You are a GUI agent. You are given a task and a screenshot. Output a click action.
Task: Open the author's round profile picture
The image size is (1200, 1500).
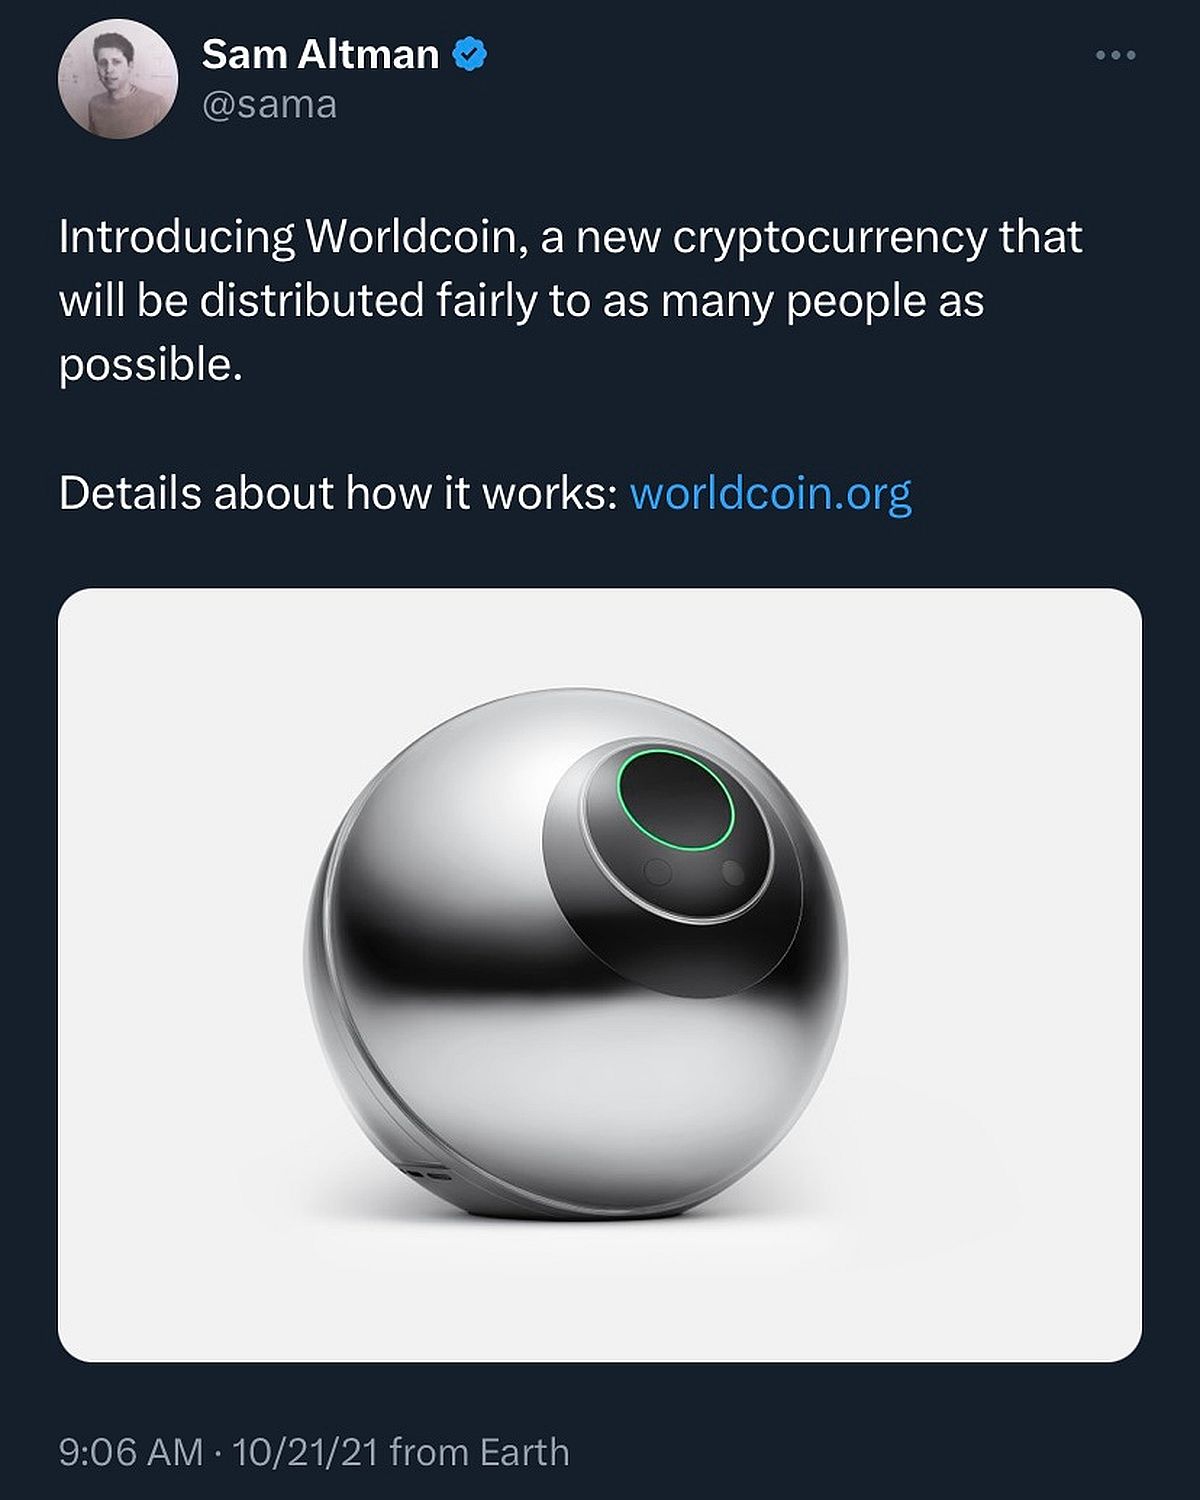pyautogui.click(x=118, y=80)
